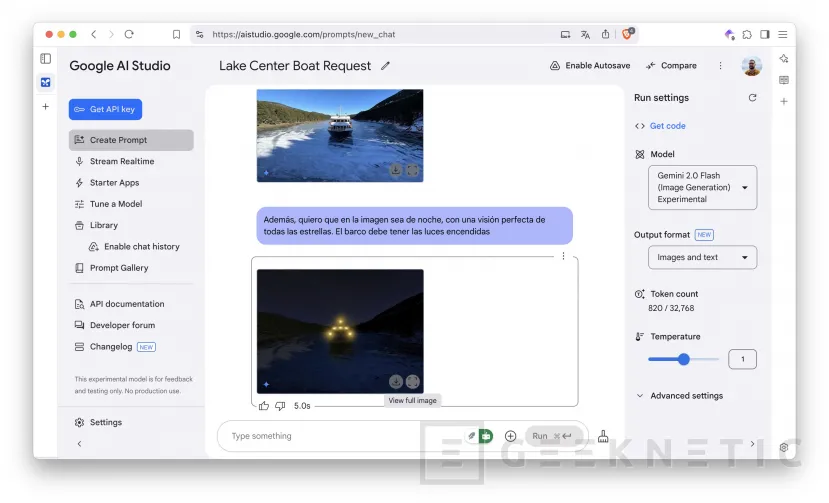Screen dimensions: 829x503
Task: Select Create Prompt in sidebar
Action: [131, 140]
